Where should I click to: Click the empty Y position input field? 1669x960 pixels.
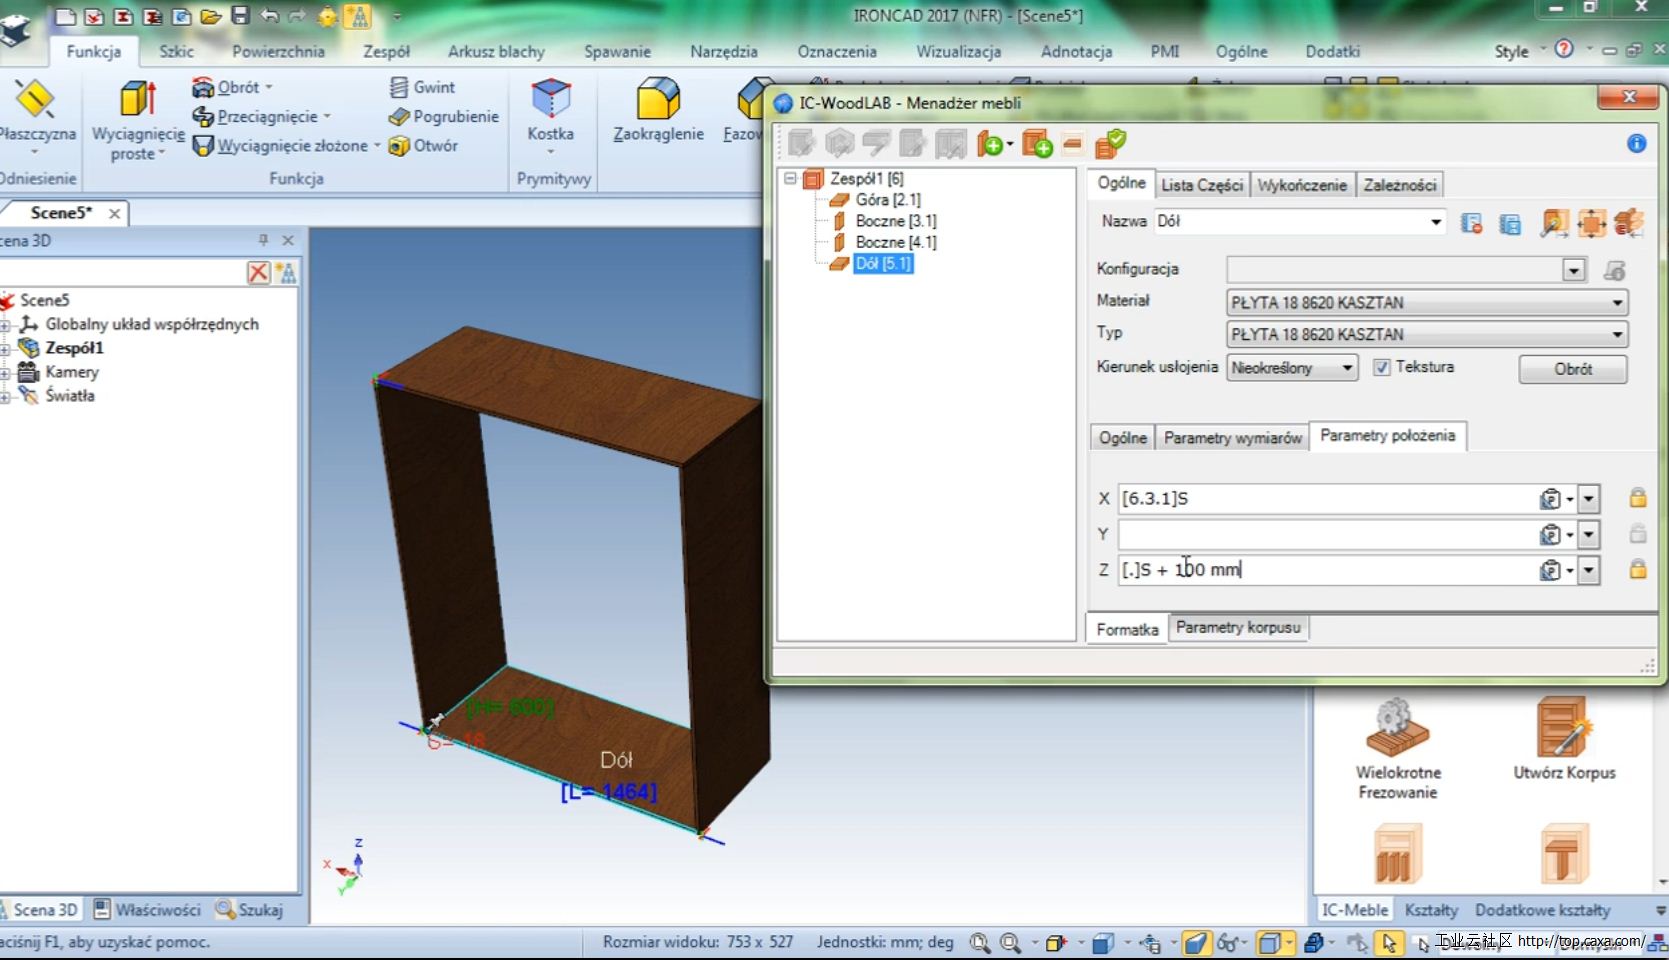(x=1327, y=534)
